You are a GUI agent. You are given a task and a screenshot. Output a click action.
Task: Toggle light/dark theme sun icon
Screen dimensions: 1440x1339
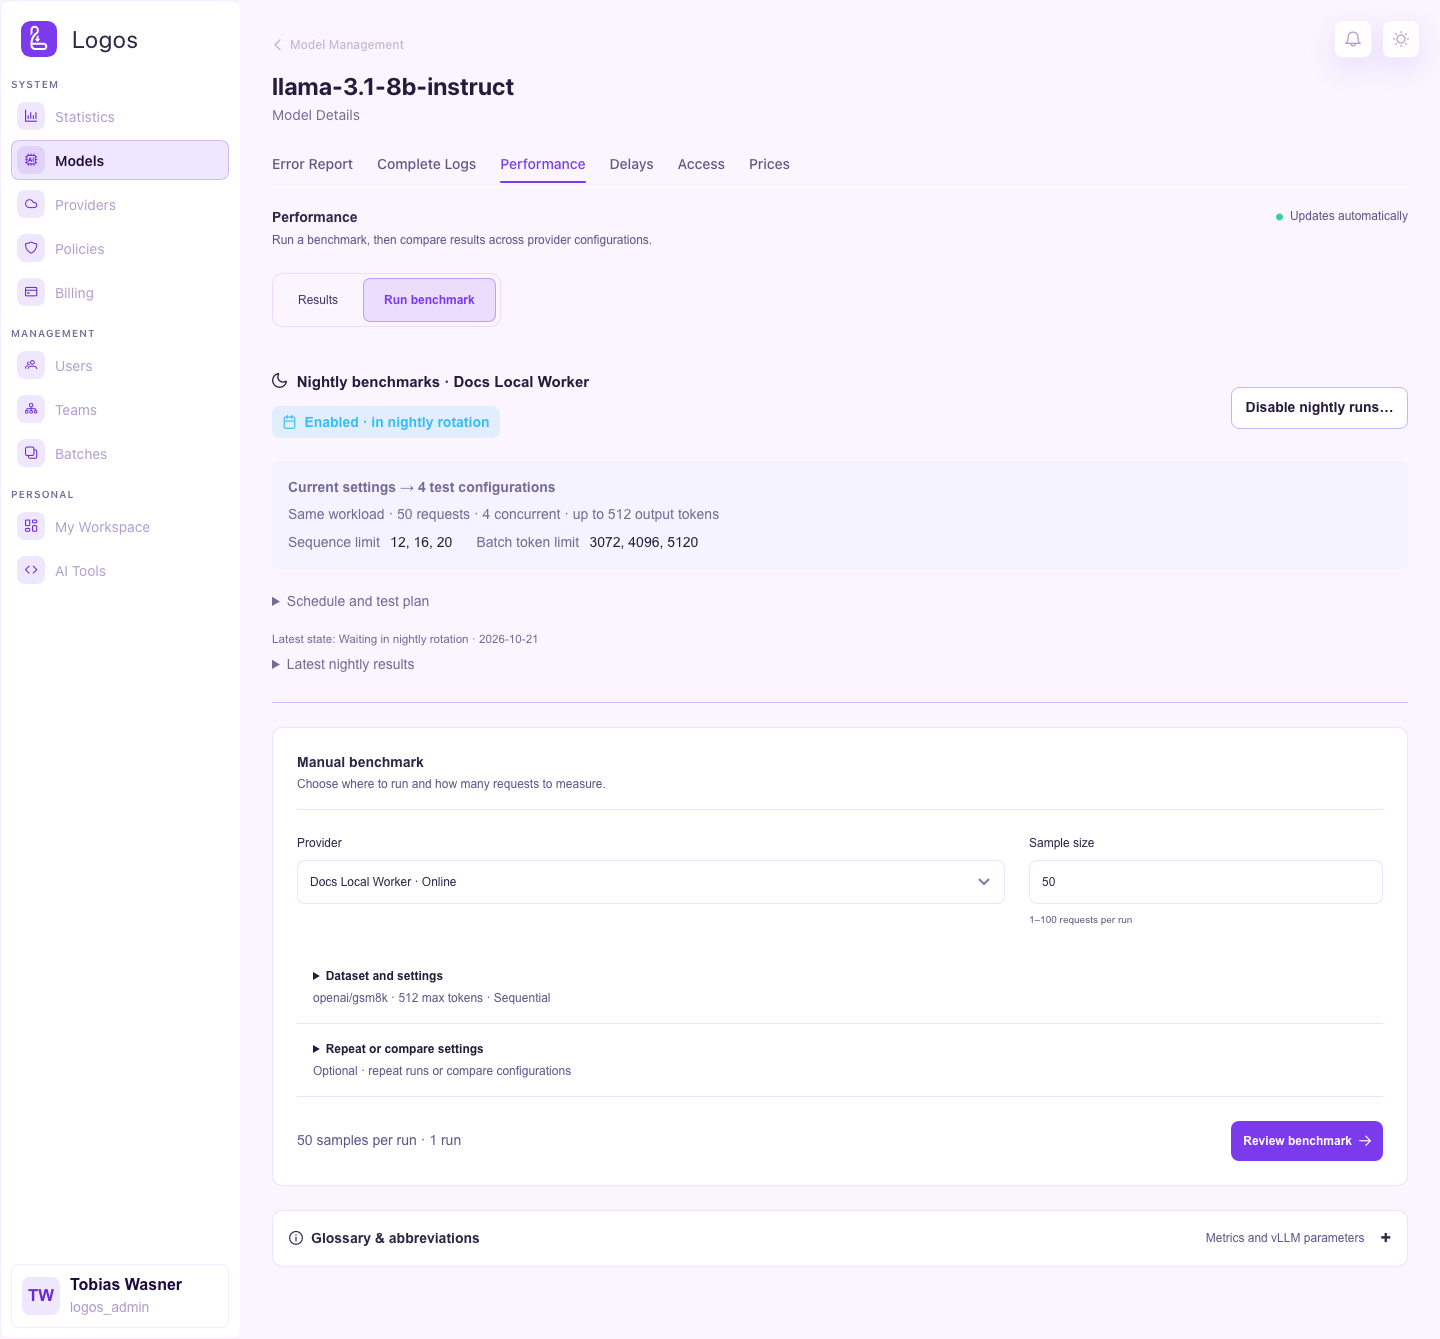(x=1401, y=39)
